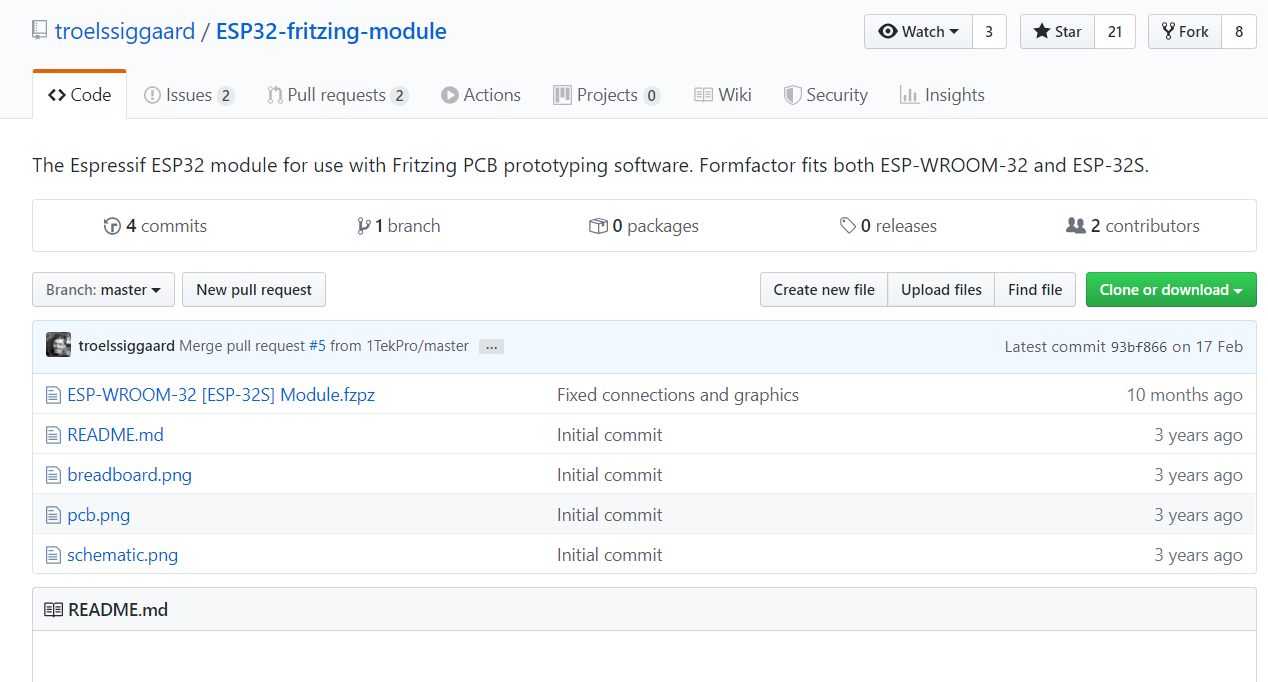Open the Projects tab
Image resolution: width=1268 pixels, height=682 pixels.
(606, 95)
